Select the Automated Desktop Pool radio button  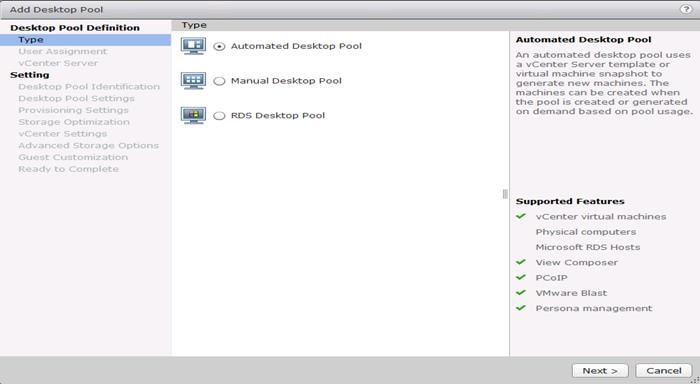[x=219, y=46]
